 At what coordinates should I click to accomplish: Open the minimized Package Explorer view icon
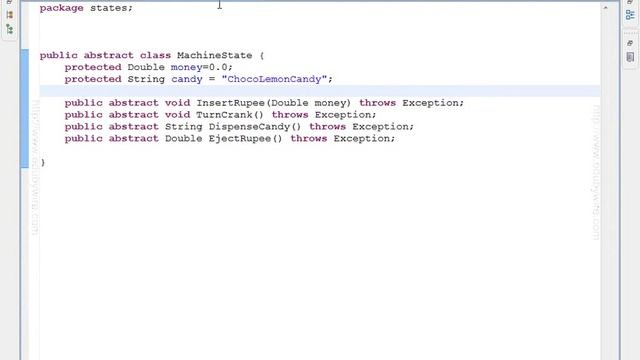(9, 15)
